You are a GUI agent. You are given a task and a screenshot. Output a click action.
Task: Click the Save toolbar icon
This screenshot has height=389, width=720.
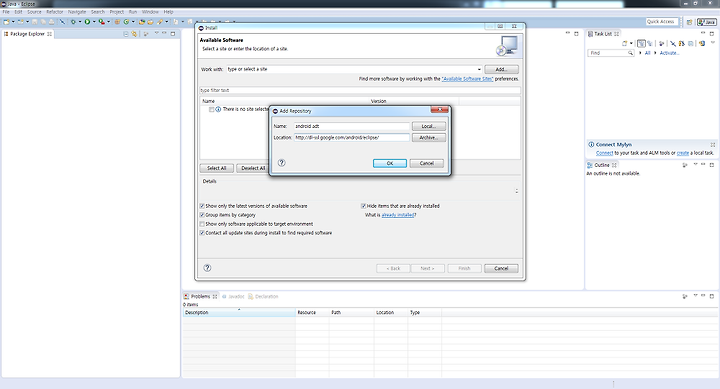(34, 22)
